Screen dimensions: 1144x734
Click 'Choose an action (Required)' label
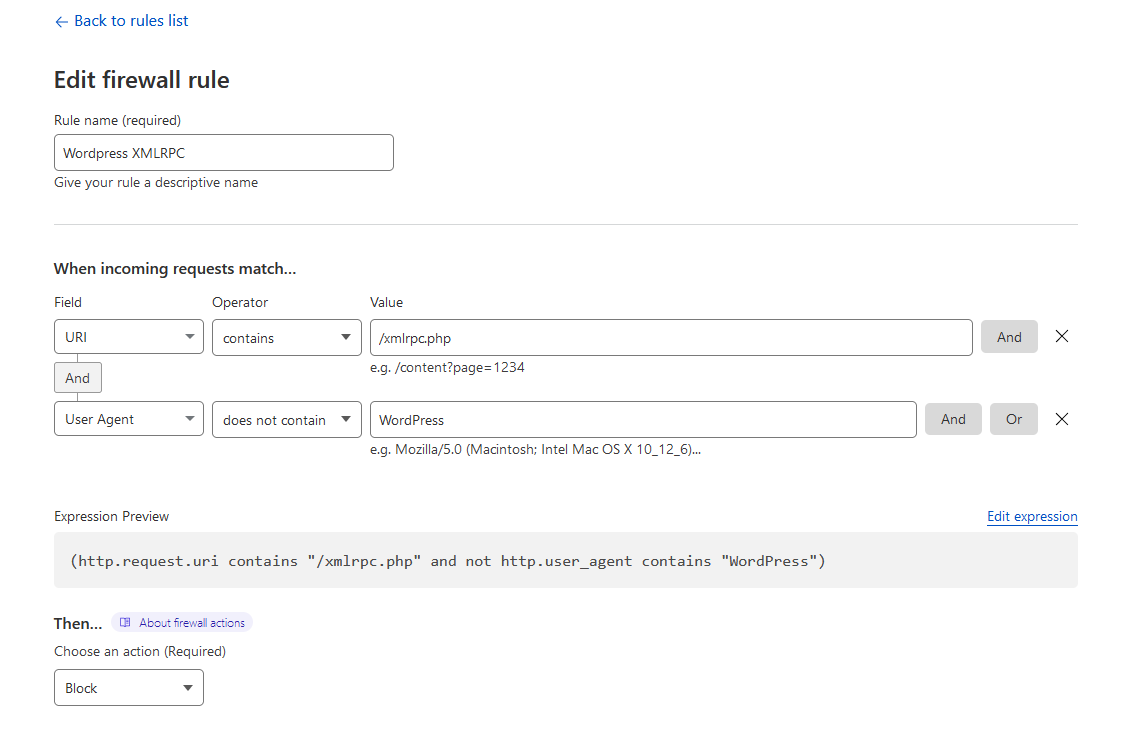point(140,652)
